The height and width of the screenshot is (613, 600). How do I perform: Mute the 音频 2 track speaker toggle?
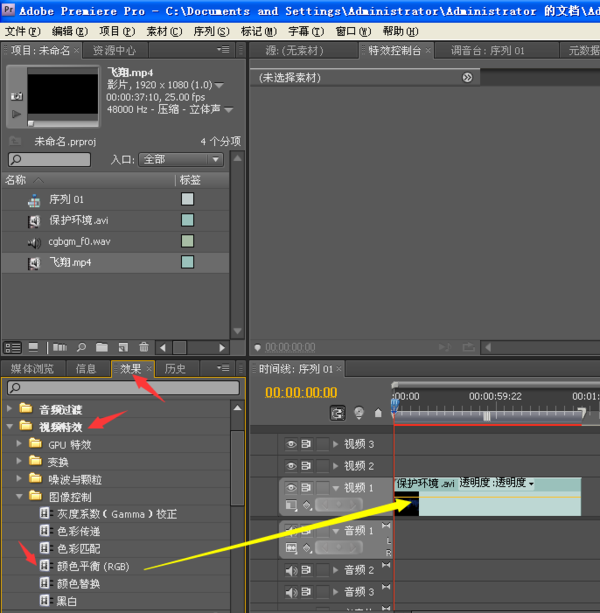point(292,570)
